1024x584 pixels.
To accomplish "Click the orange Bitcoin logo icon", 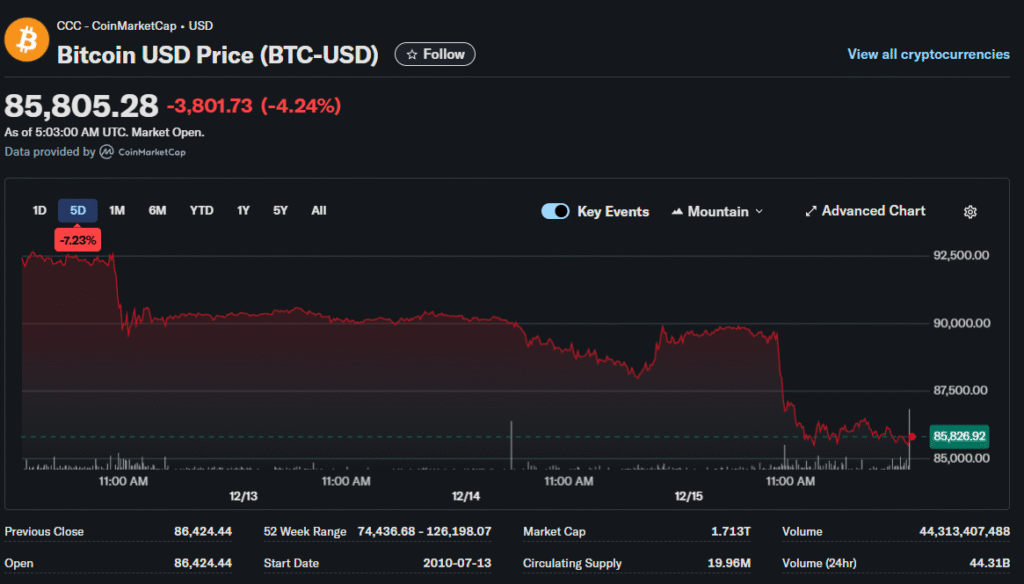I will (x=27, y=39).
